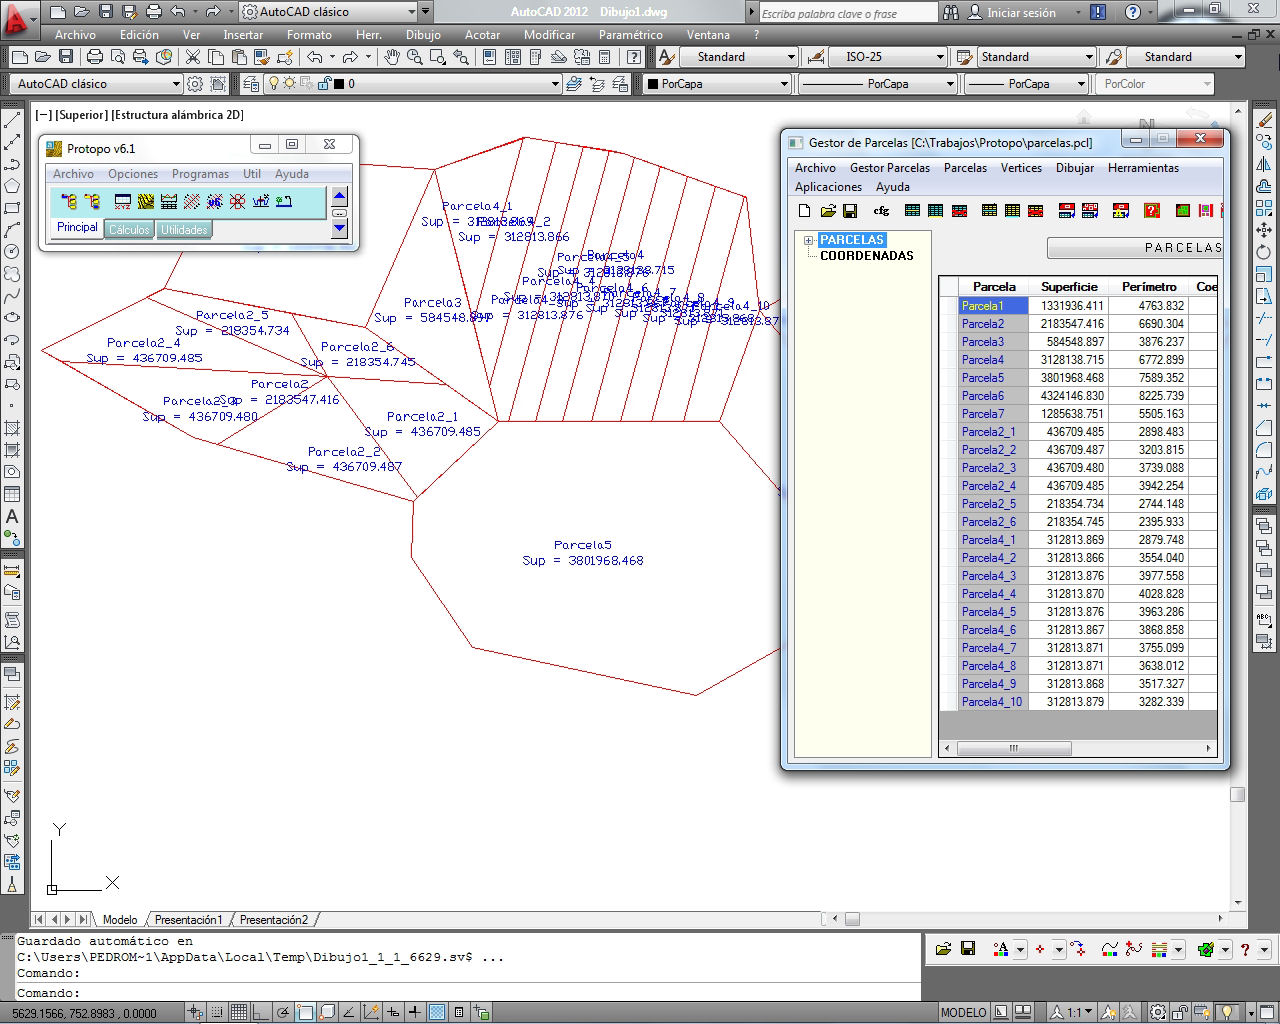The height and width of the screenshot is (1024, 1280).
Task: Click the Parcela4_10 row in the table
Action: coord(1078,702)
